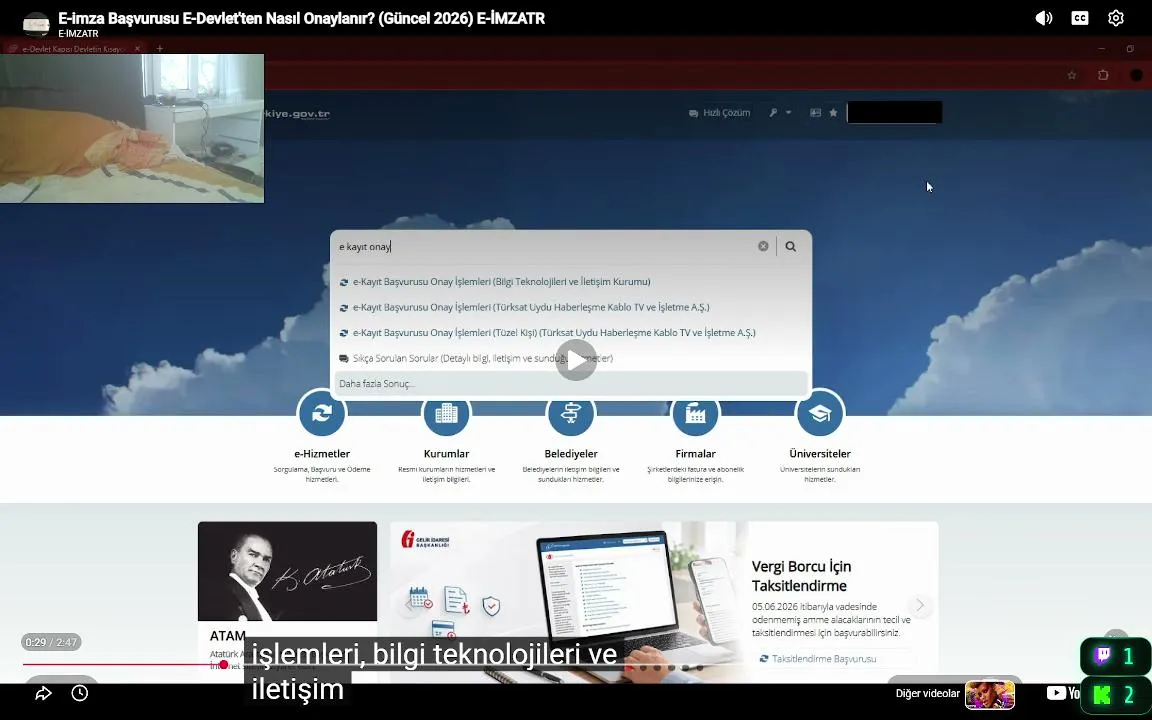The width and height of the screenshot is (1152, 720).
Task: Click the share arrow icon
Action: 43,693
